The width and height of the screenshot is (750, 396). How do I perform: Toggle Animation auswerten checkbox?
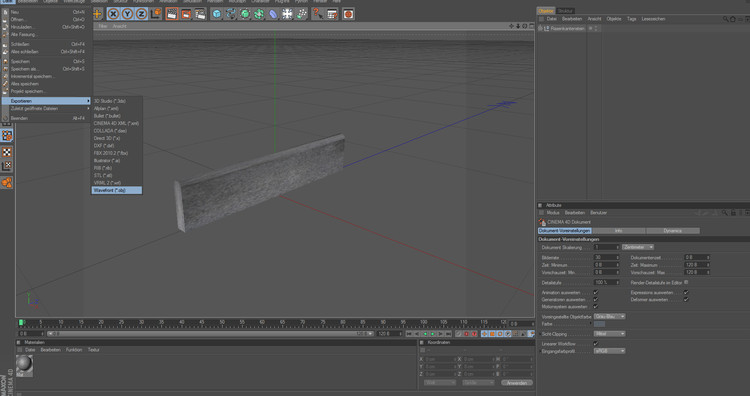596,292
